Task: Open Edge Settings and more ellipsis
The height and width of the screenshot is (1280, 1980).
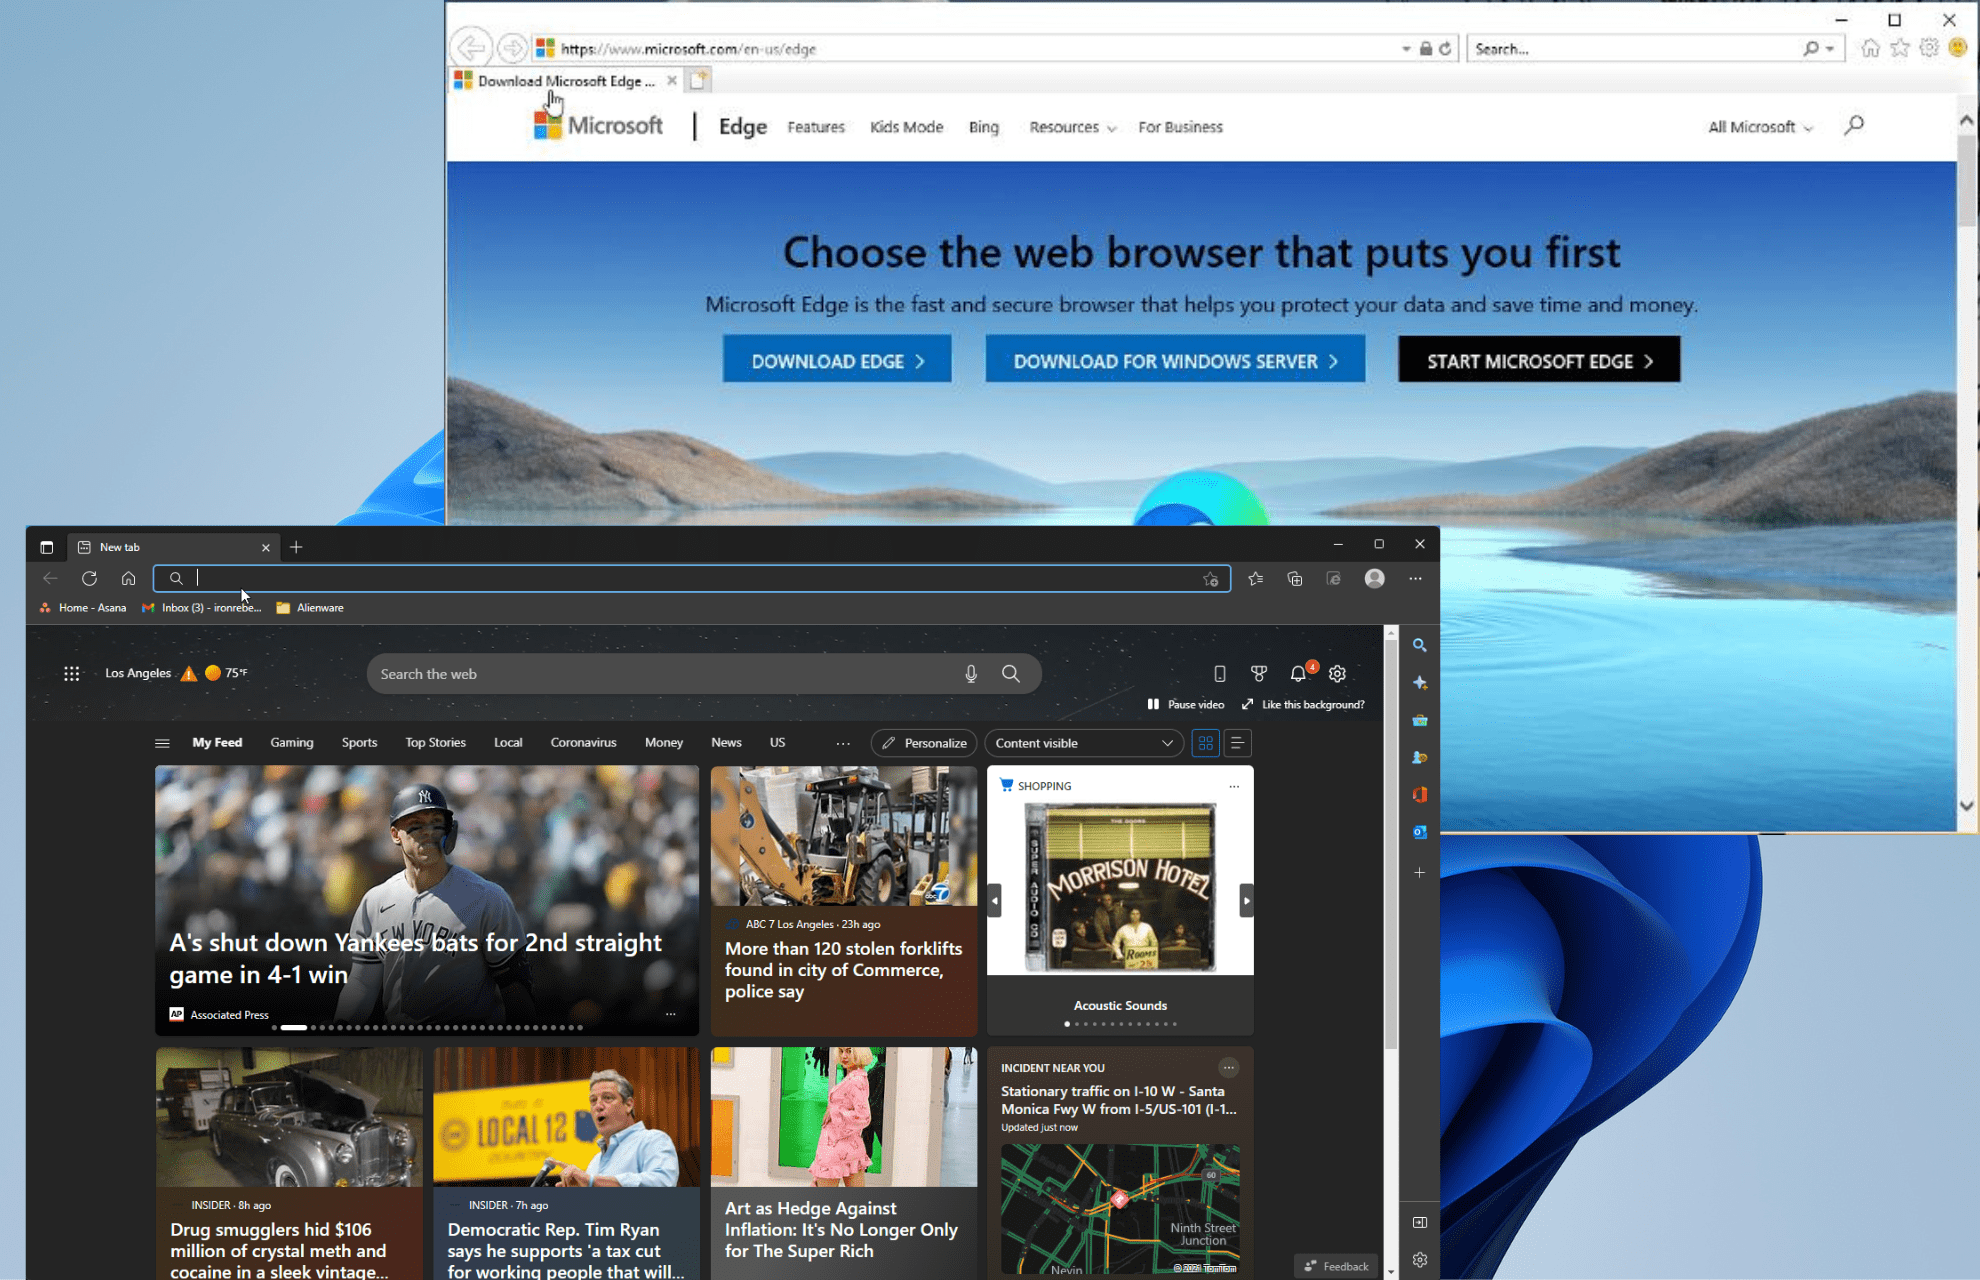Action: [1415, 578]
